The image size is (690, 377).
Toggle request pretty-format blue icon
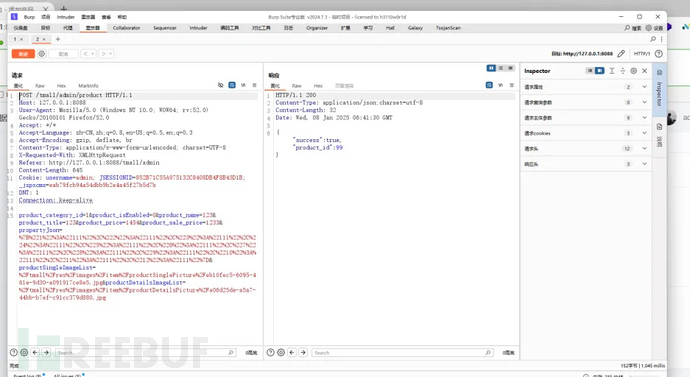(x=232, y=85)
